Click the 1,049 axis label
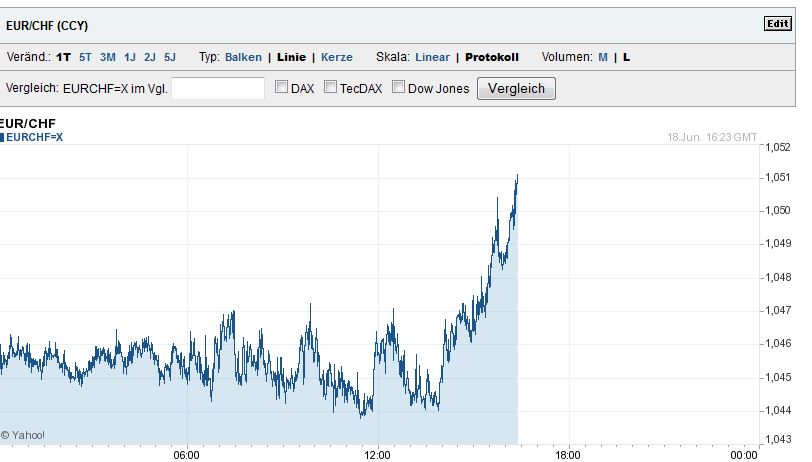The height and width of the screenshot is (462, 812). click(778, 243)
